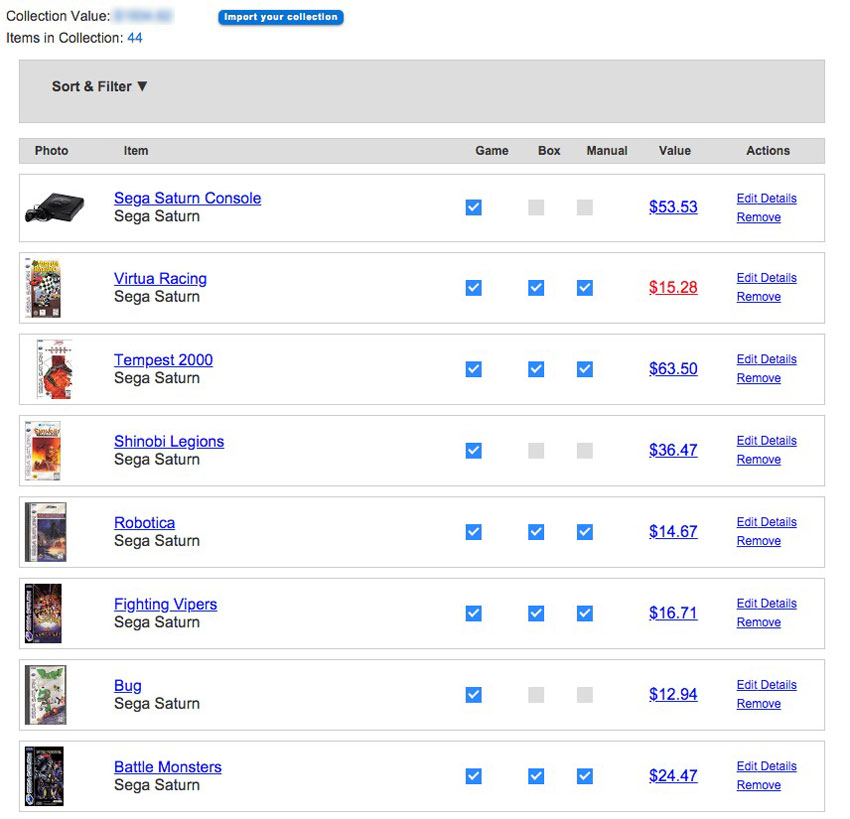The height and width of the screenshot is (819, 850).
Task: Uncheck Game checkbox for Virtua Racing
Action: click(473, 288)
